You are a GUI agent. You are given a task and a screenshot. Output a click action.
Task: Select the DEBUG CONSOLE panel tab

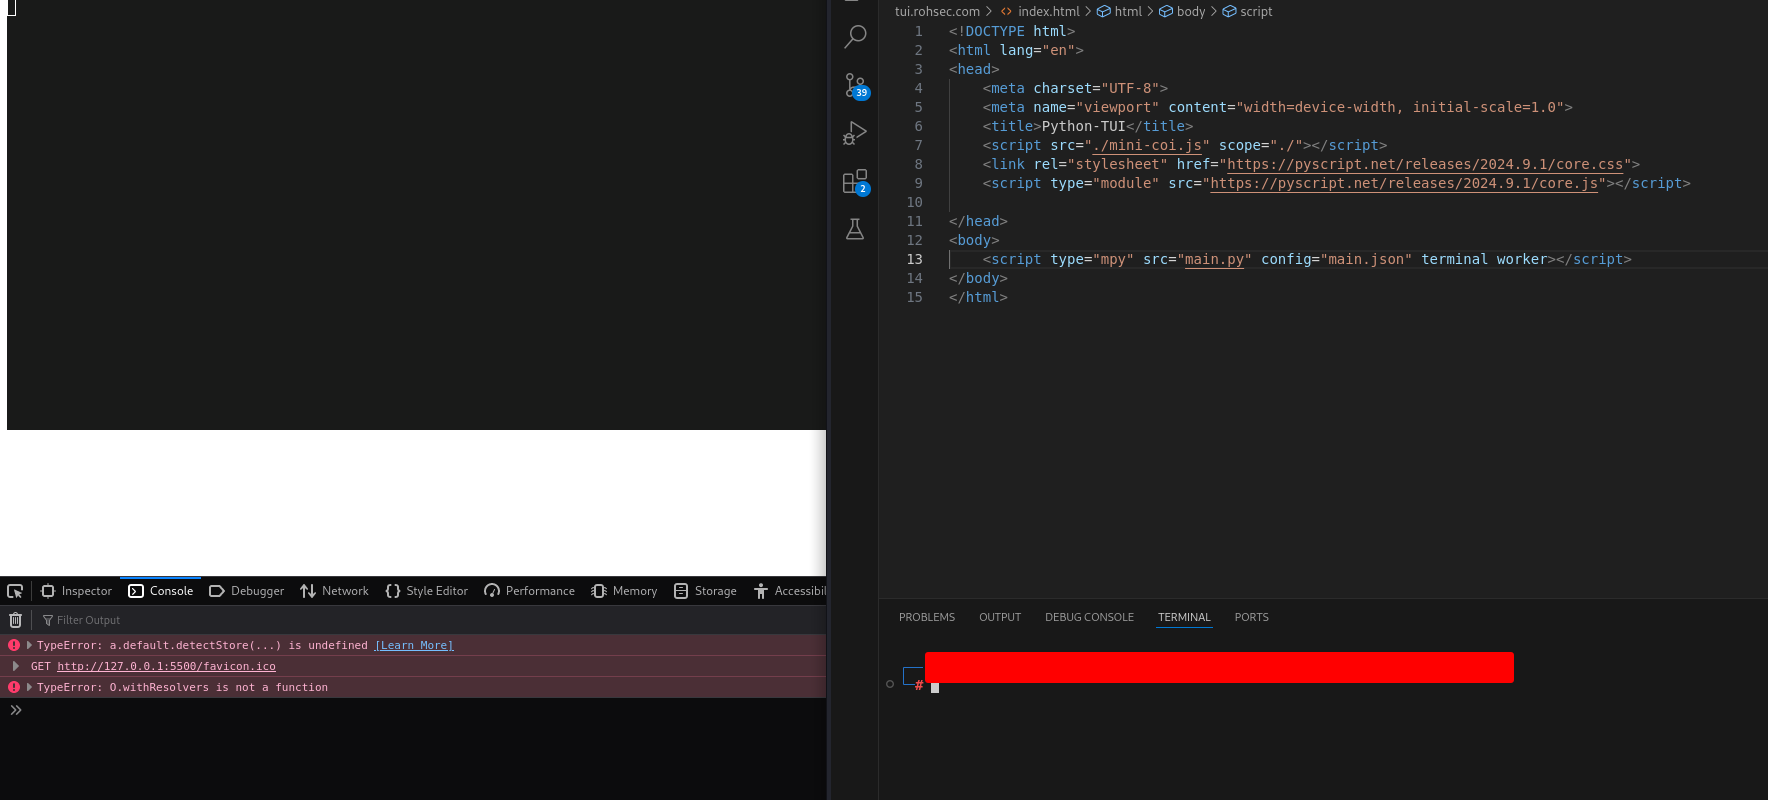(1089, 617)
